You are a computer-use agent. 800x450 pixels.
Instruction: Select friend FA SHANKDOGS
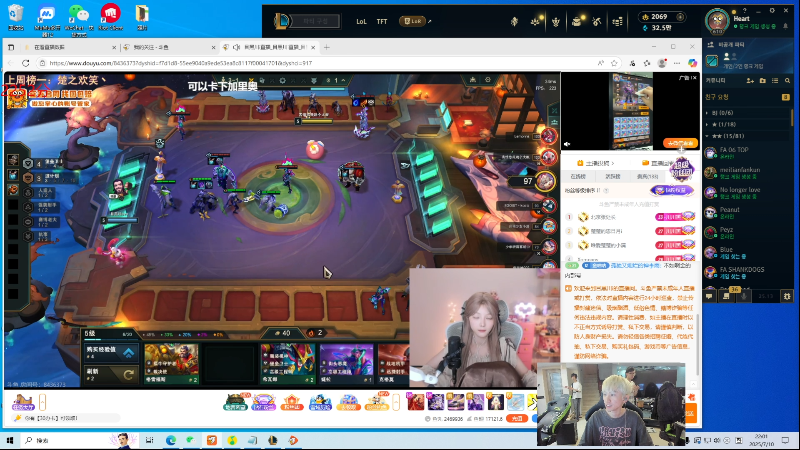[746, 272]
